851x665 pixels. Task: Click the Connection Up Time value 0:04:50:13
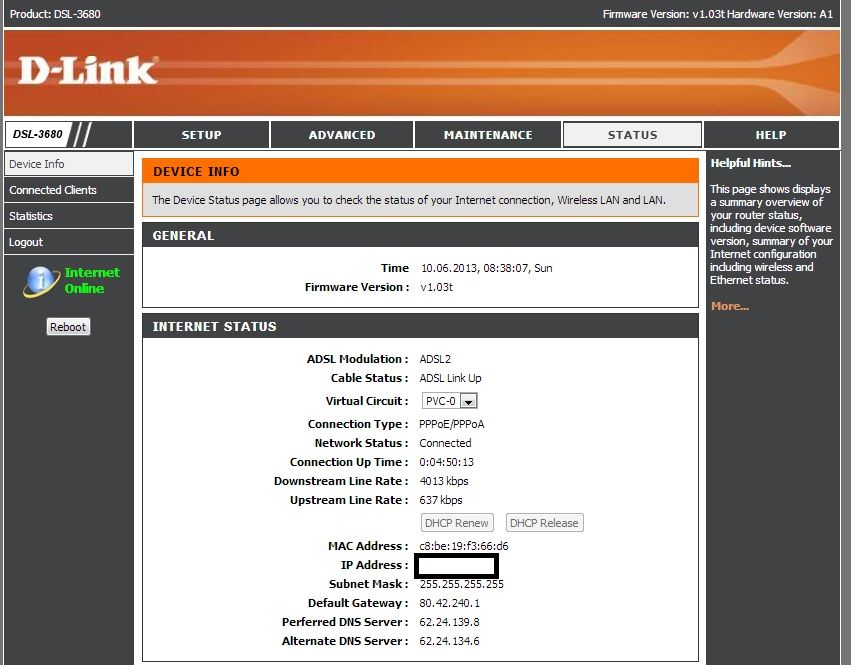point(446,462)
